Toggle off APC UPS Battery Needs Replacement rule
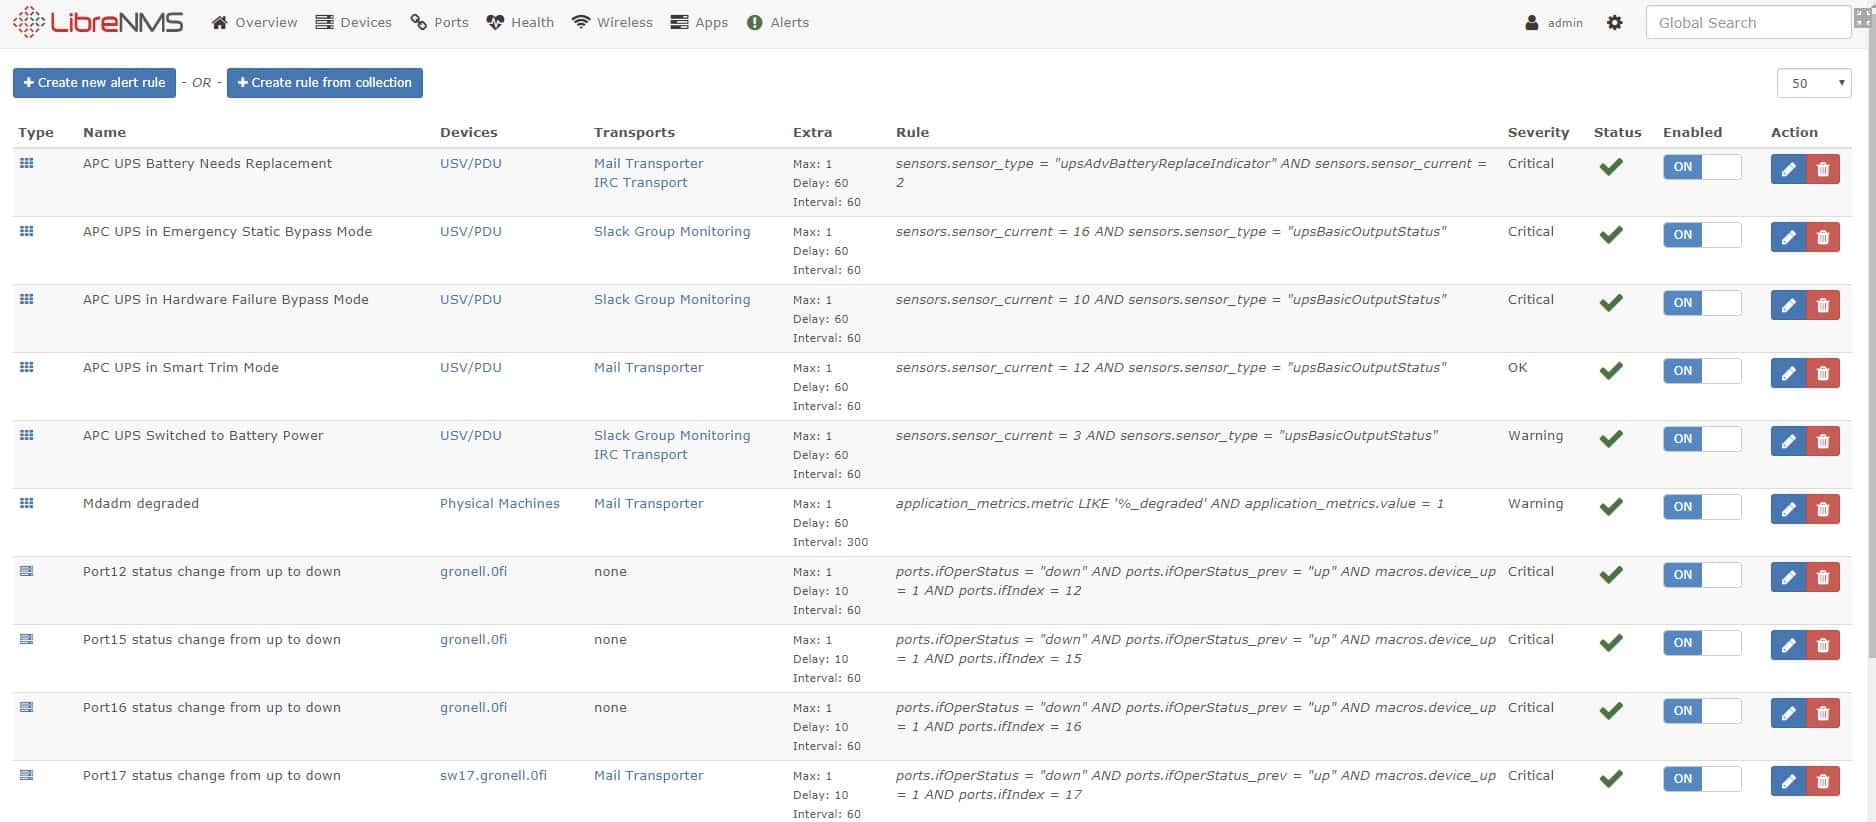This screenshot has width=1876, height=822. point(1702,167)
